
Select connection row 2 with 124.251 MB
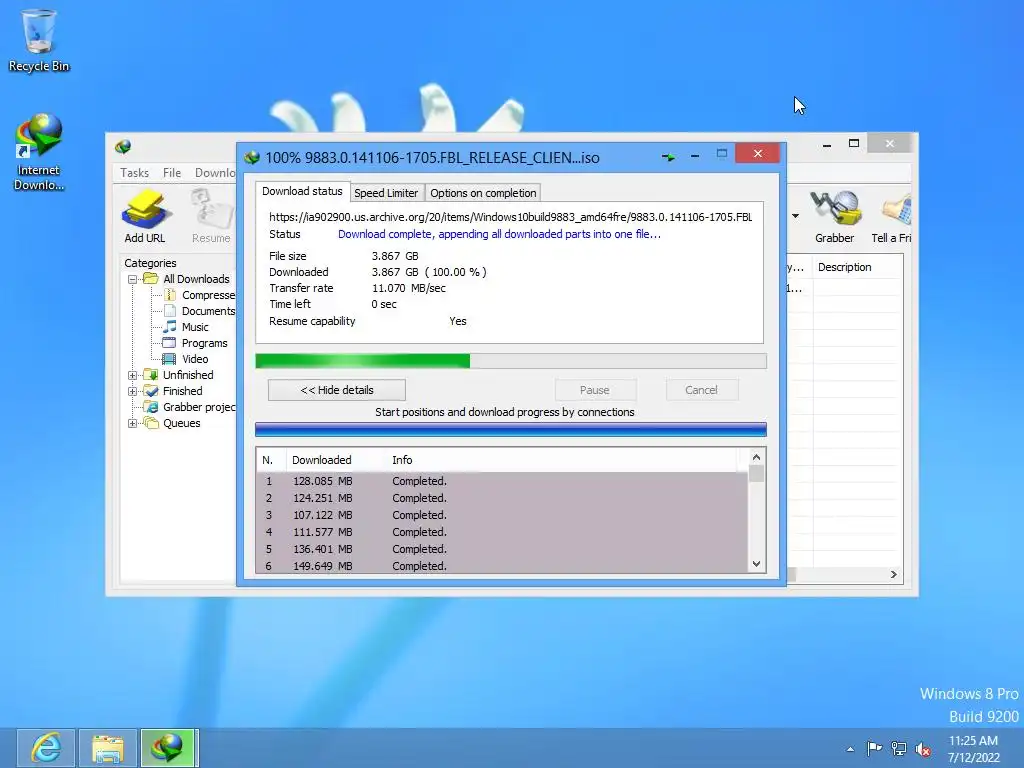click(x=502, y=498)
